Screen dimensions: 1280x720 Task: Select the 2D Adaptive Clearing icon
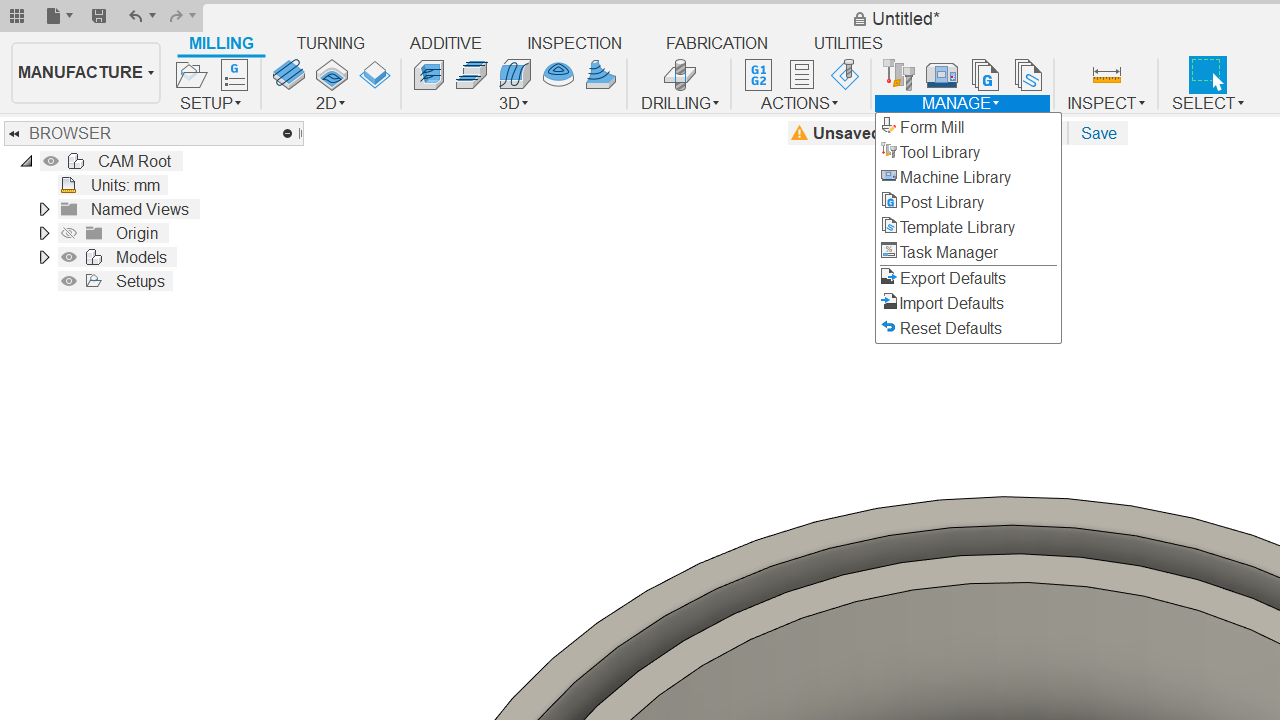288,75
